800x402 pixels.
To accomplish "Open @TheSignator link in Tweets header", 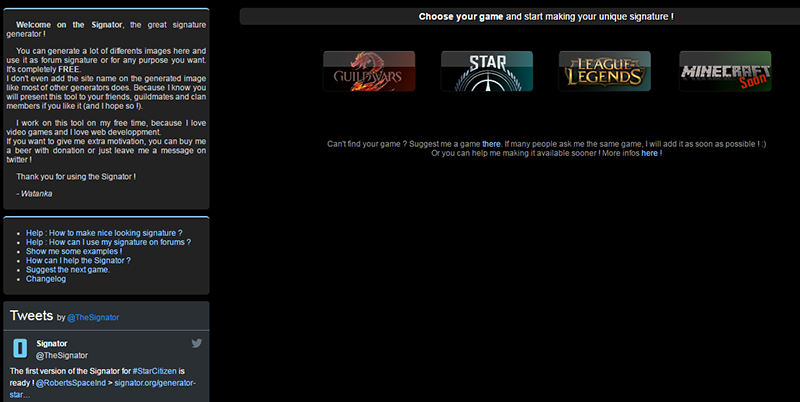I will 93,317.
